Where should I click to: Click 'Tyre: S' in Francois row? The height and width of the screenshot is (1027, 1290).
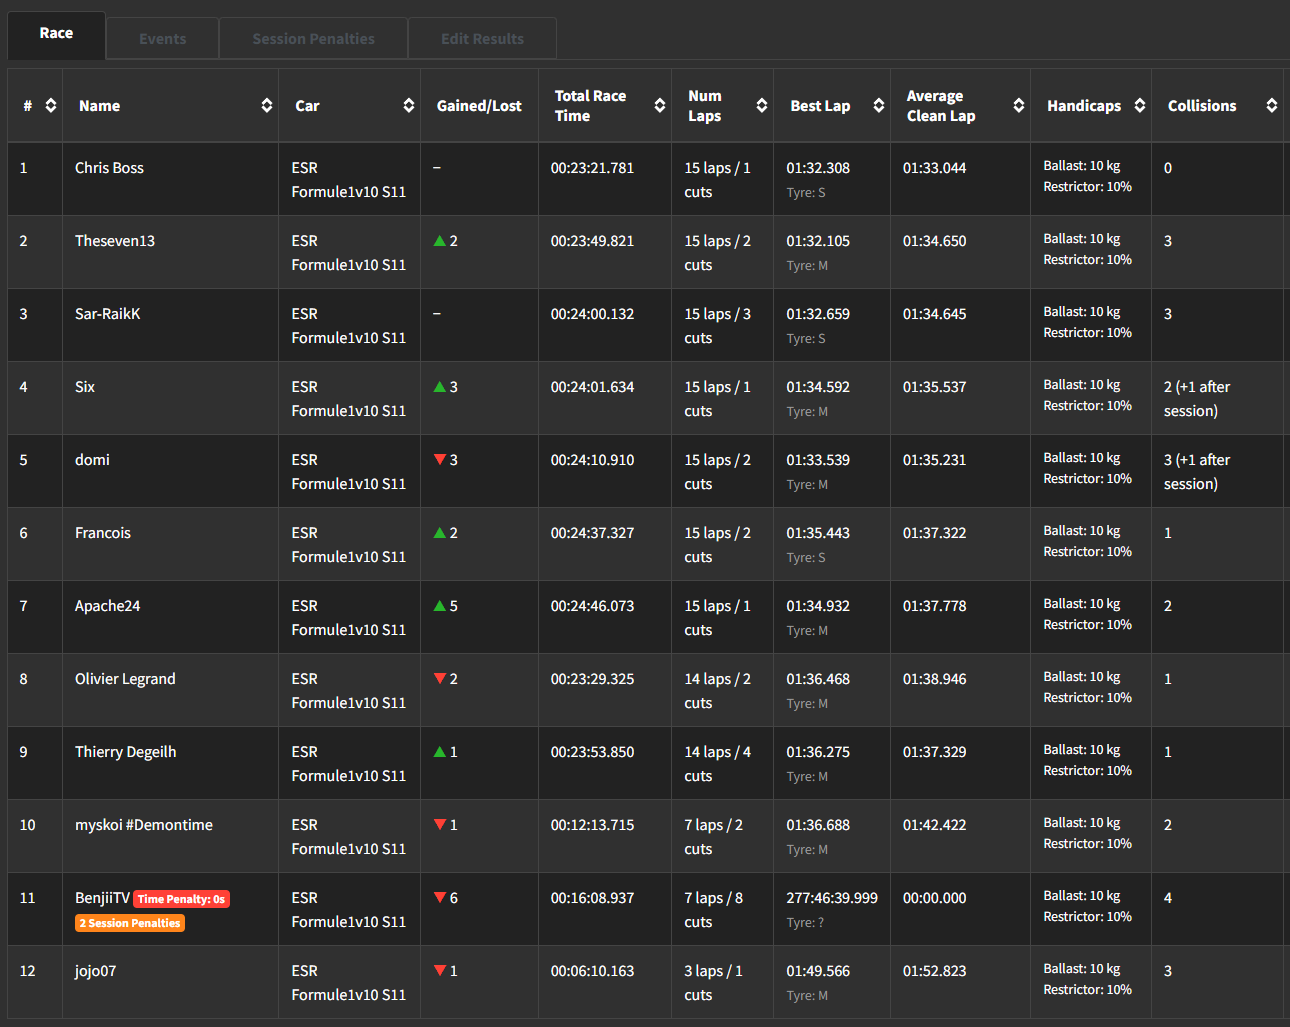pos(806,558)
